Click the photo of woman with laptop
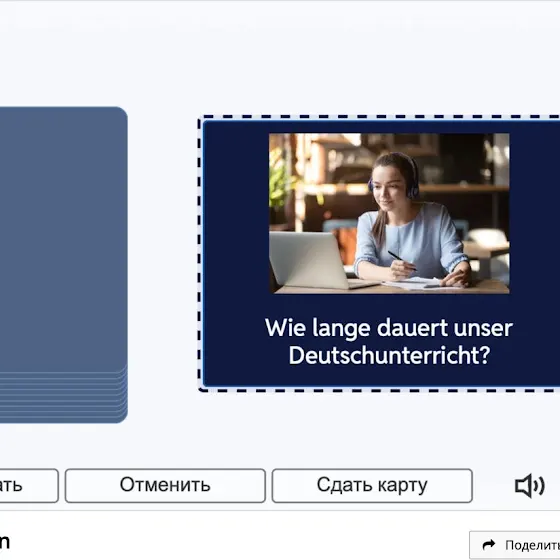Screen dimensions: 560x560 389,214
